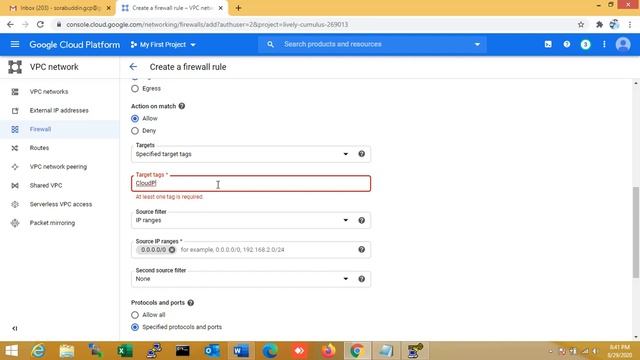Open Serverless VPC access in the sidebar
Viewport: 640px width, 360px height.
60,204
